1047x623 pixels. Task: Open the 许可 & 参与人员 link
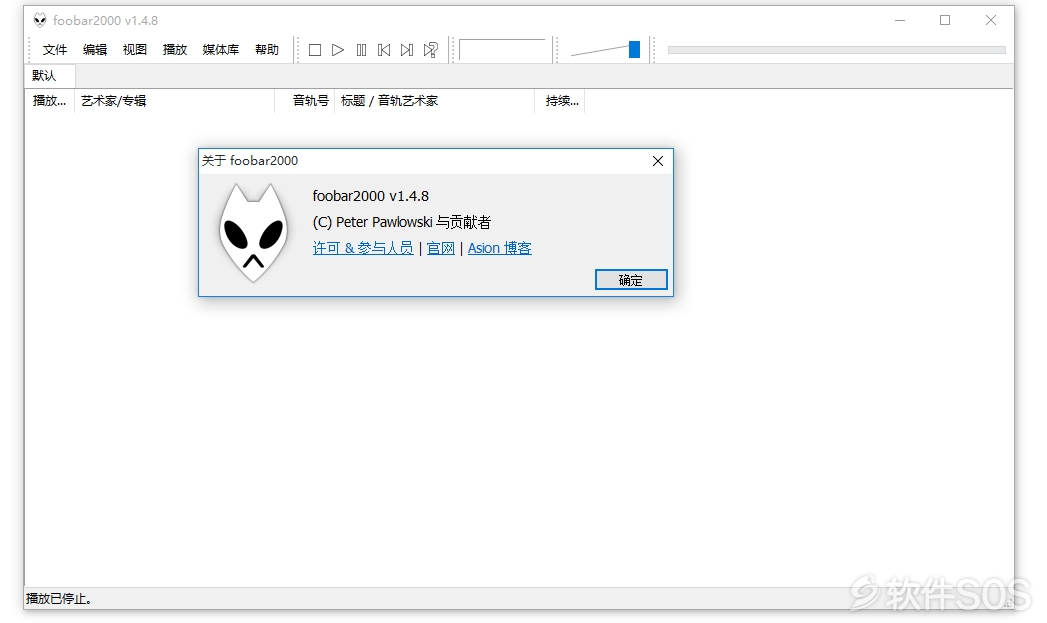(363, 248)
